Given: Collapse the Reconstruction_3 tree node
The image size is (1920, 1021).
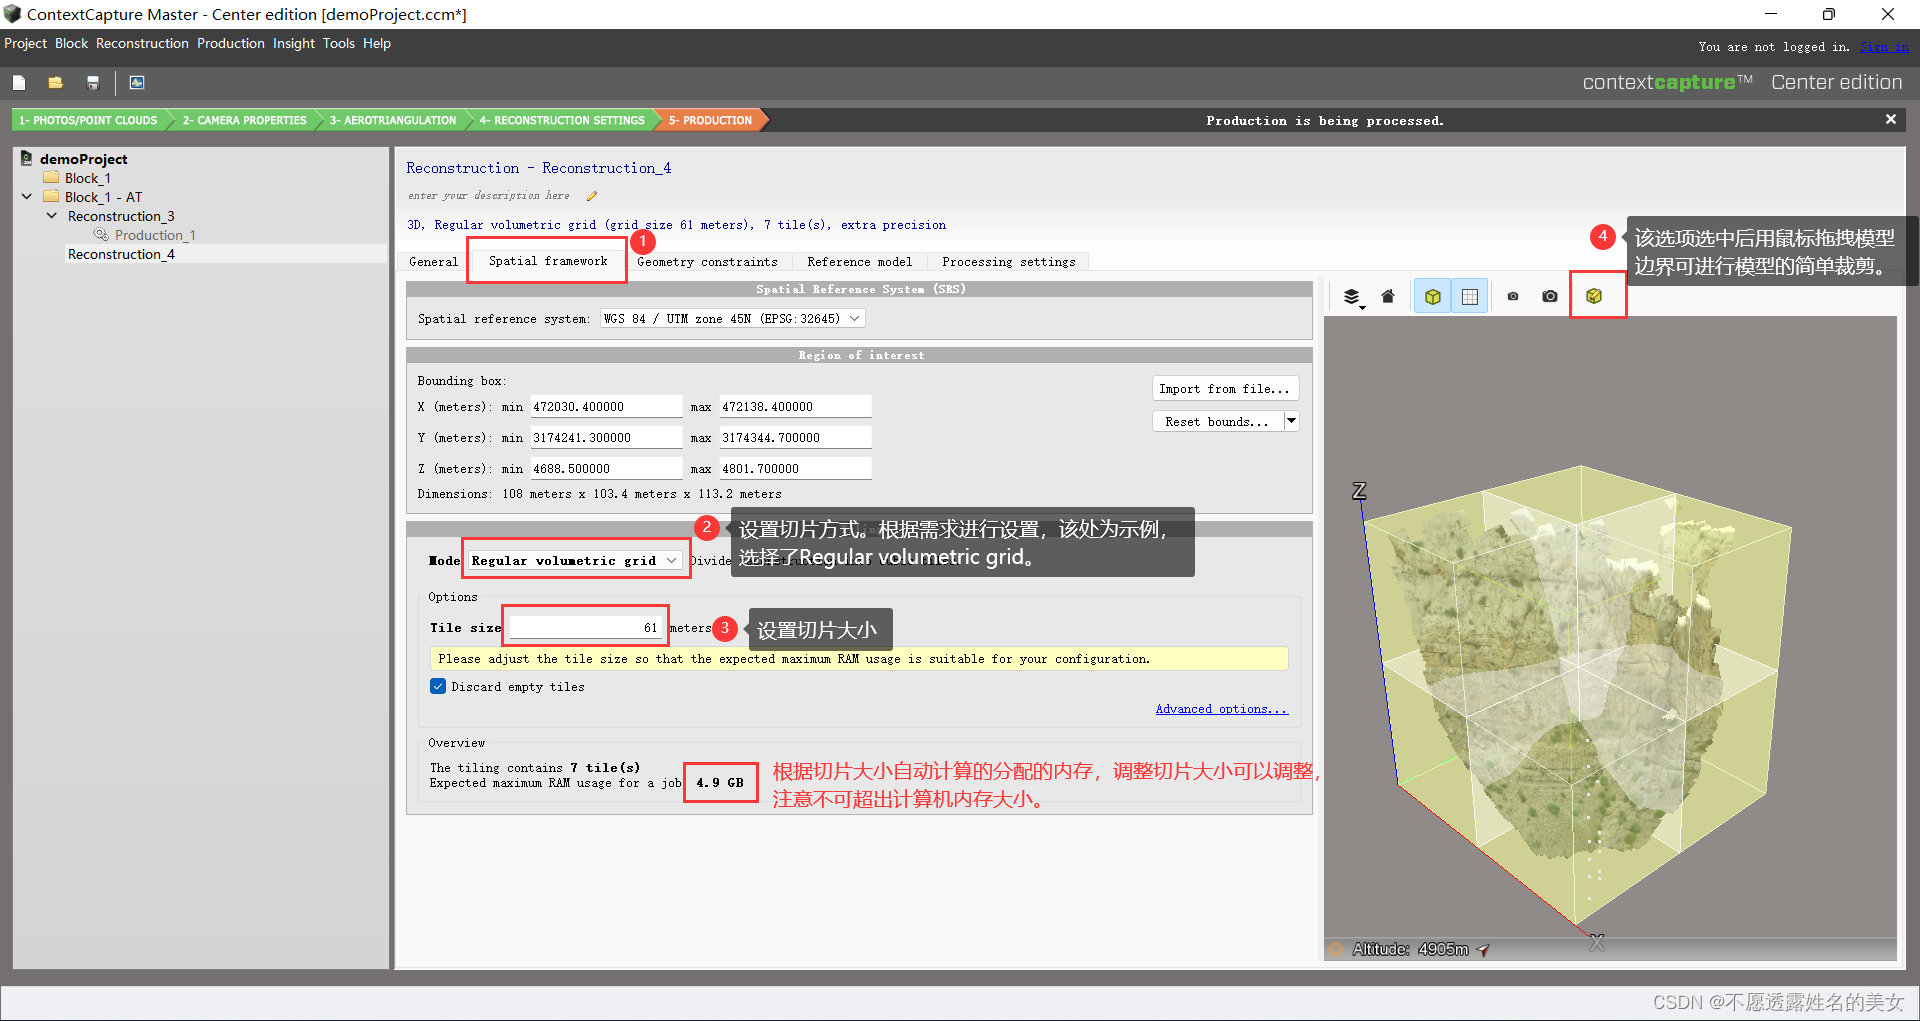Looking at the screenshot, I should [52, 216].
